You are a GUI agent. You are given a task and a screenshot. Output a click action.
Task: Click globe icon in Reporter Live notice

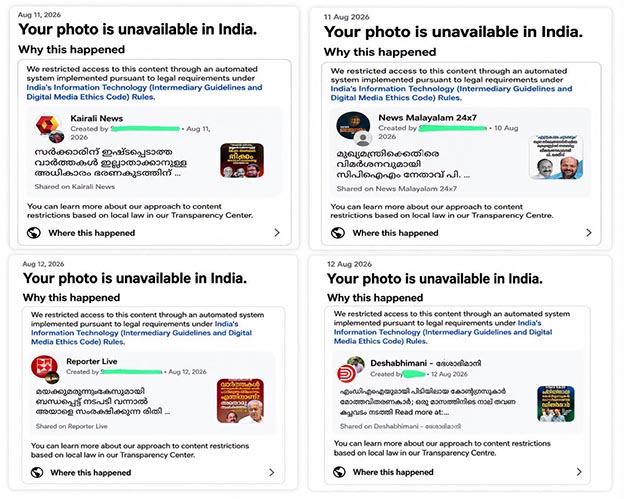[x=37, y=472]
